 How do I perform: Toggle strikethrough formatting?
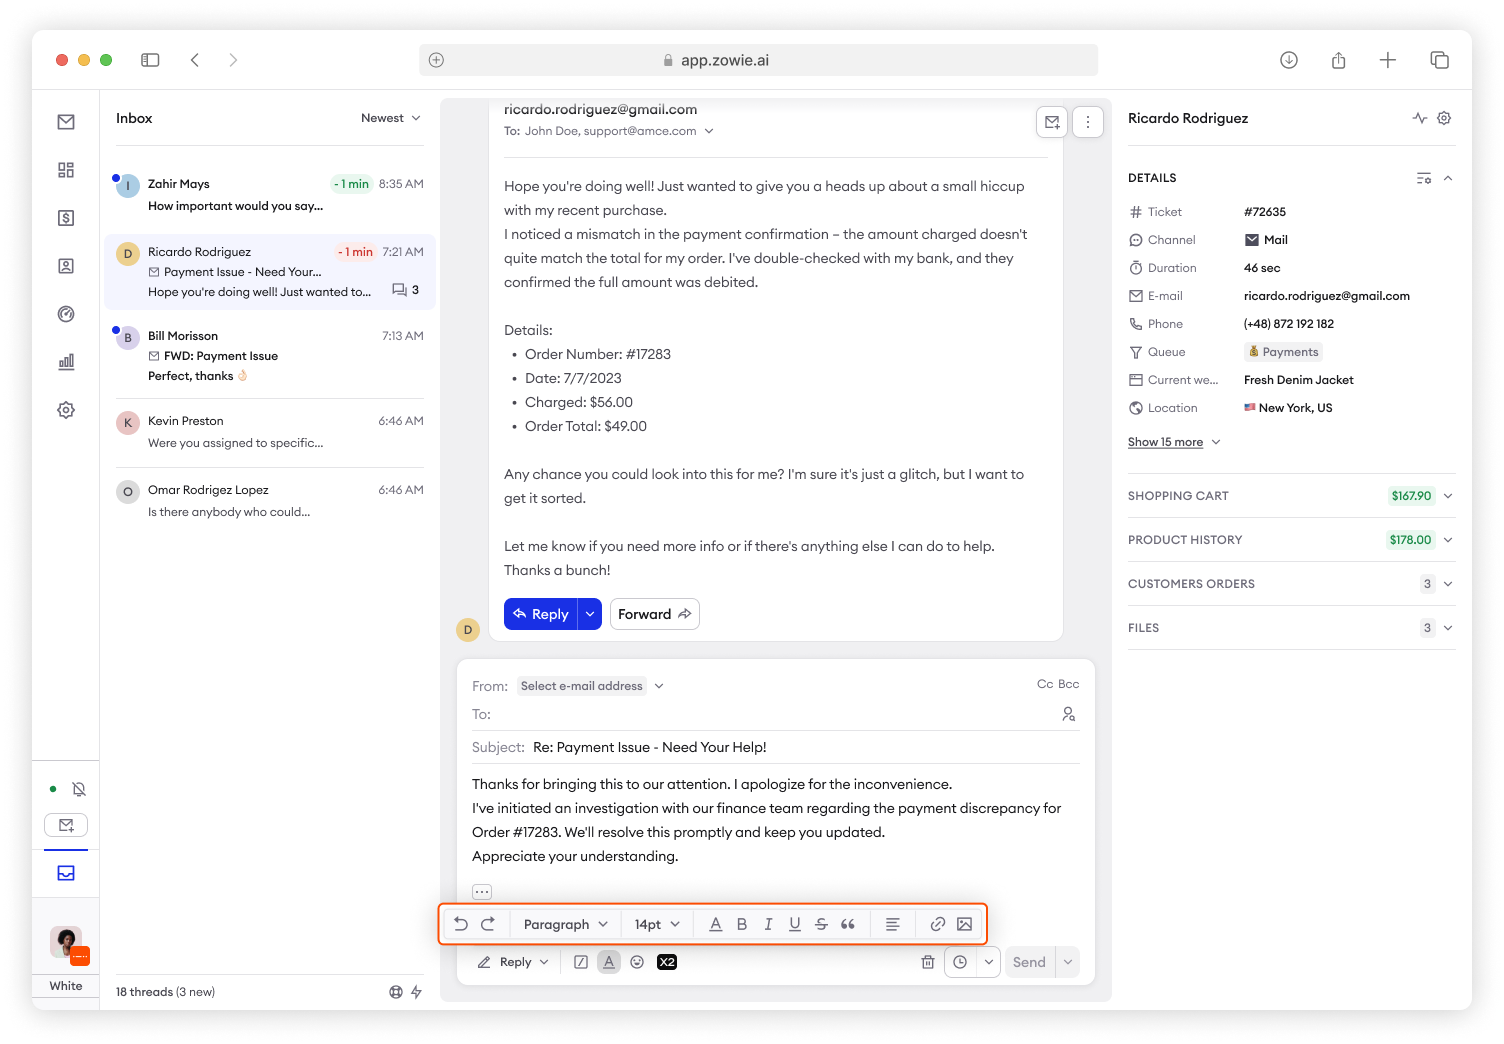[821, 924]
